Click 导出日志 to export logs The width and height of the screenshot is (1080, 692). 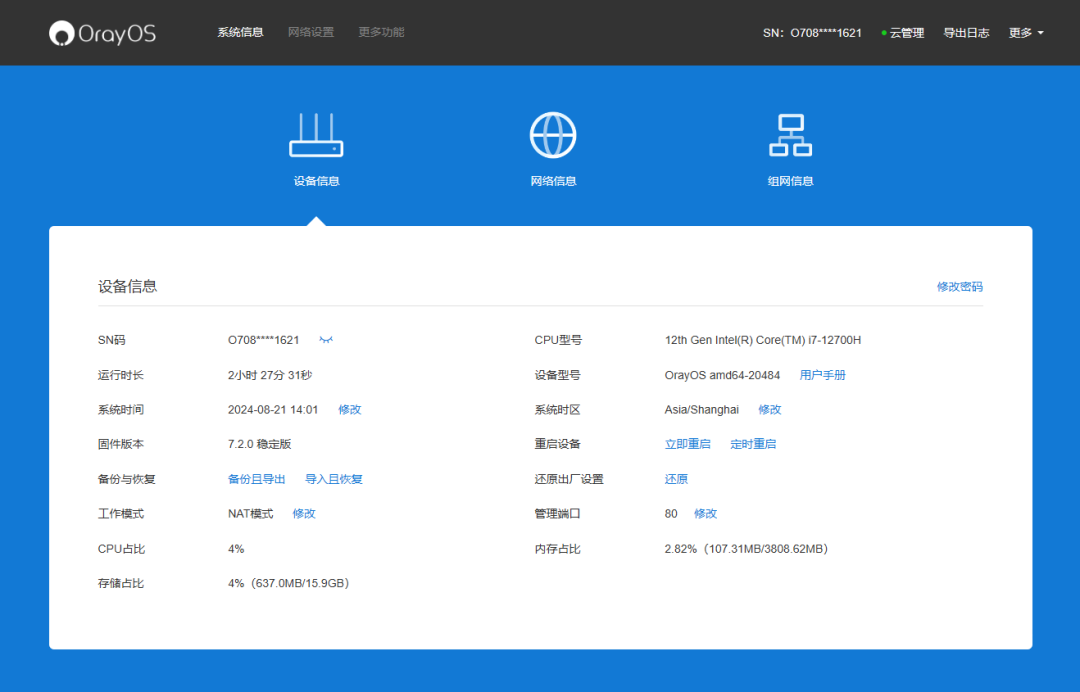[966, 32]
